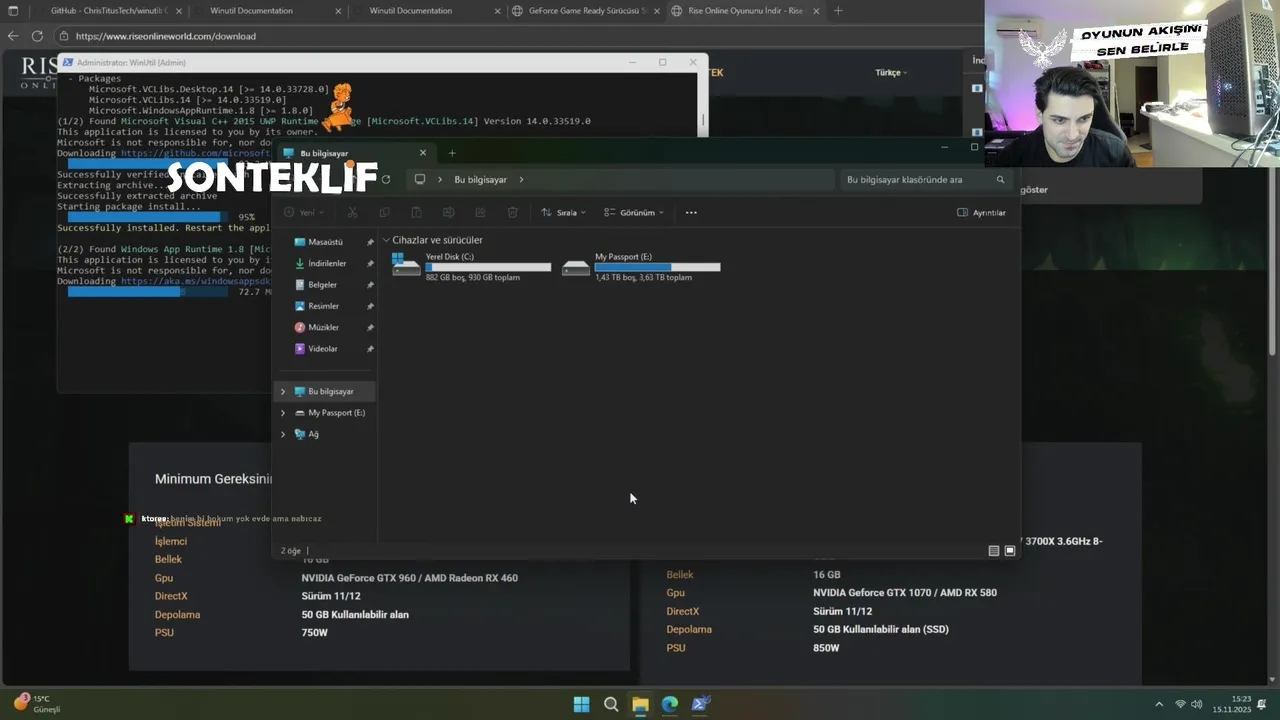1280x720 pixels.
Task: Toggle the Ayrıntılar details pane button
Action: 981,212
